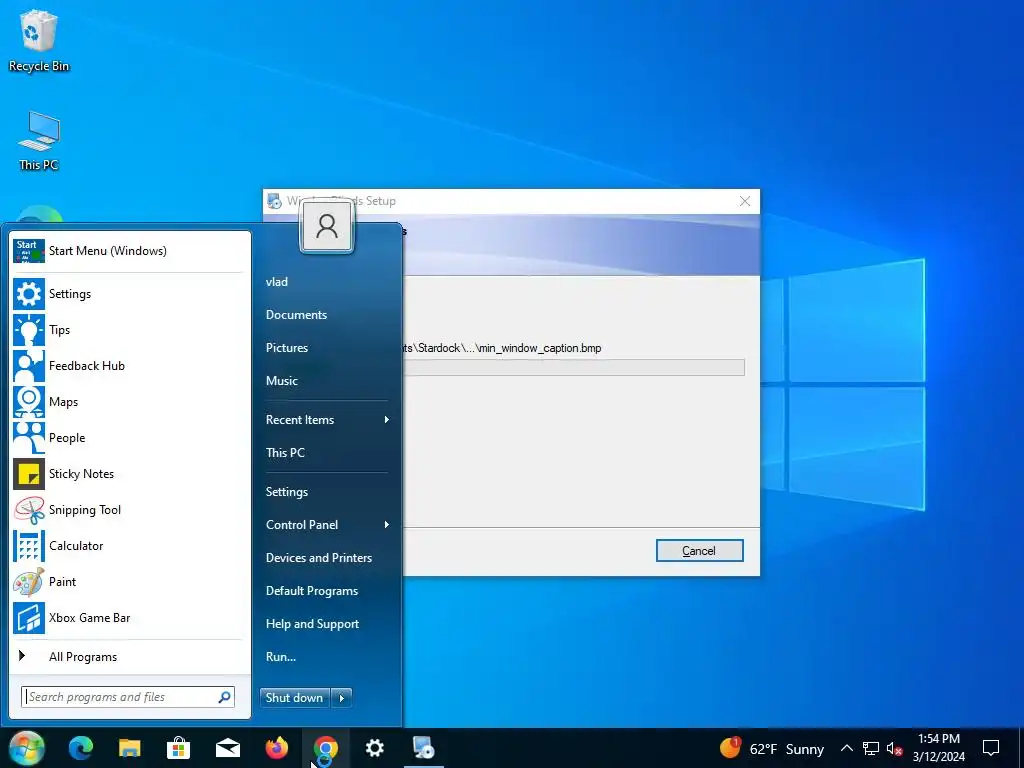Click the Start orb on taskbar

tap(27, 748)
